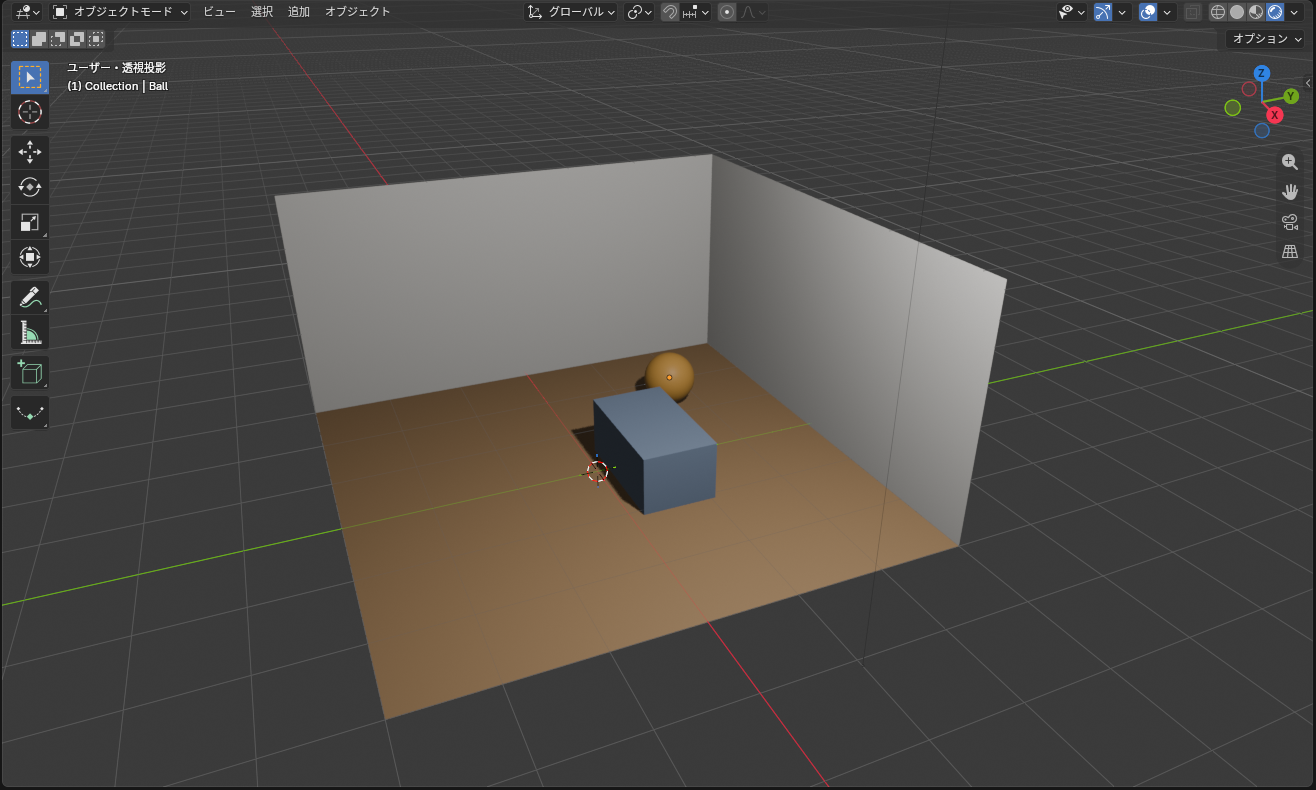Click the tool below Add Cube

[x=30, y=412]
